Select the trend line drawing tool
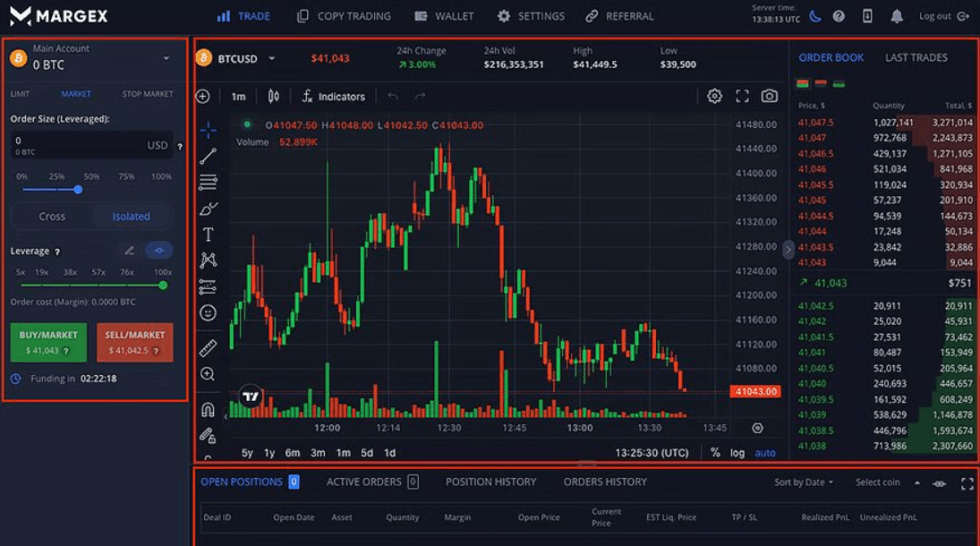Viewport: 980px width, 546px height. [208, 156]
